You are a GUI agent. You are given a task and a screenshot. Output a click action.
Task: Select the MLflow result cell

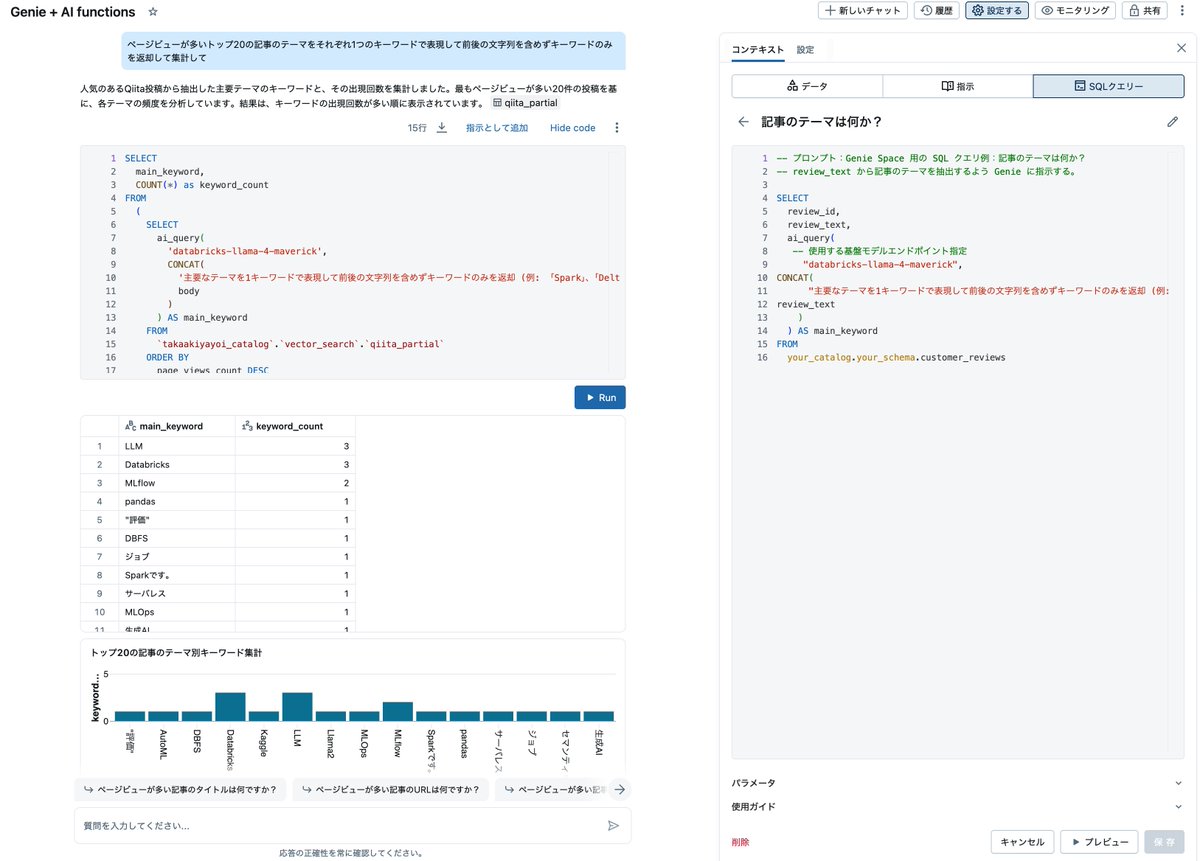176,483
